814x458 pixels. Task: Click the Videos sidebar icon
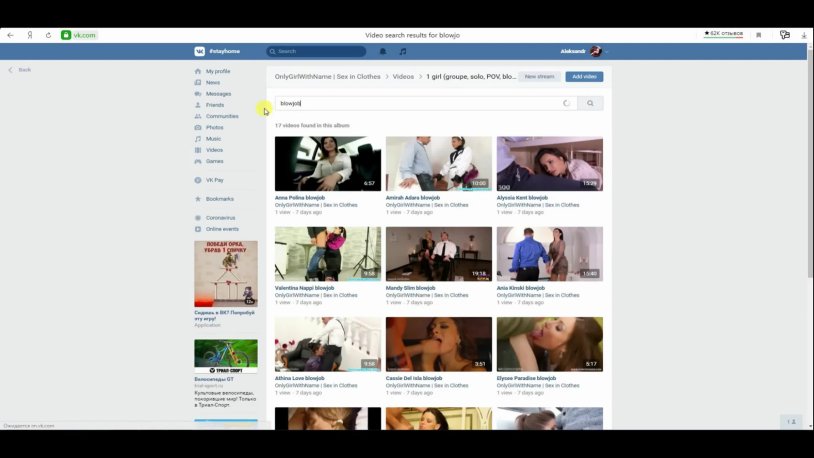click(198, 150)
